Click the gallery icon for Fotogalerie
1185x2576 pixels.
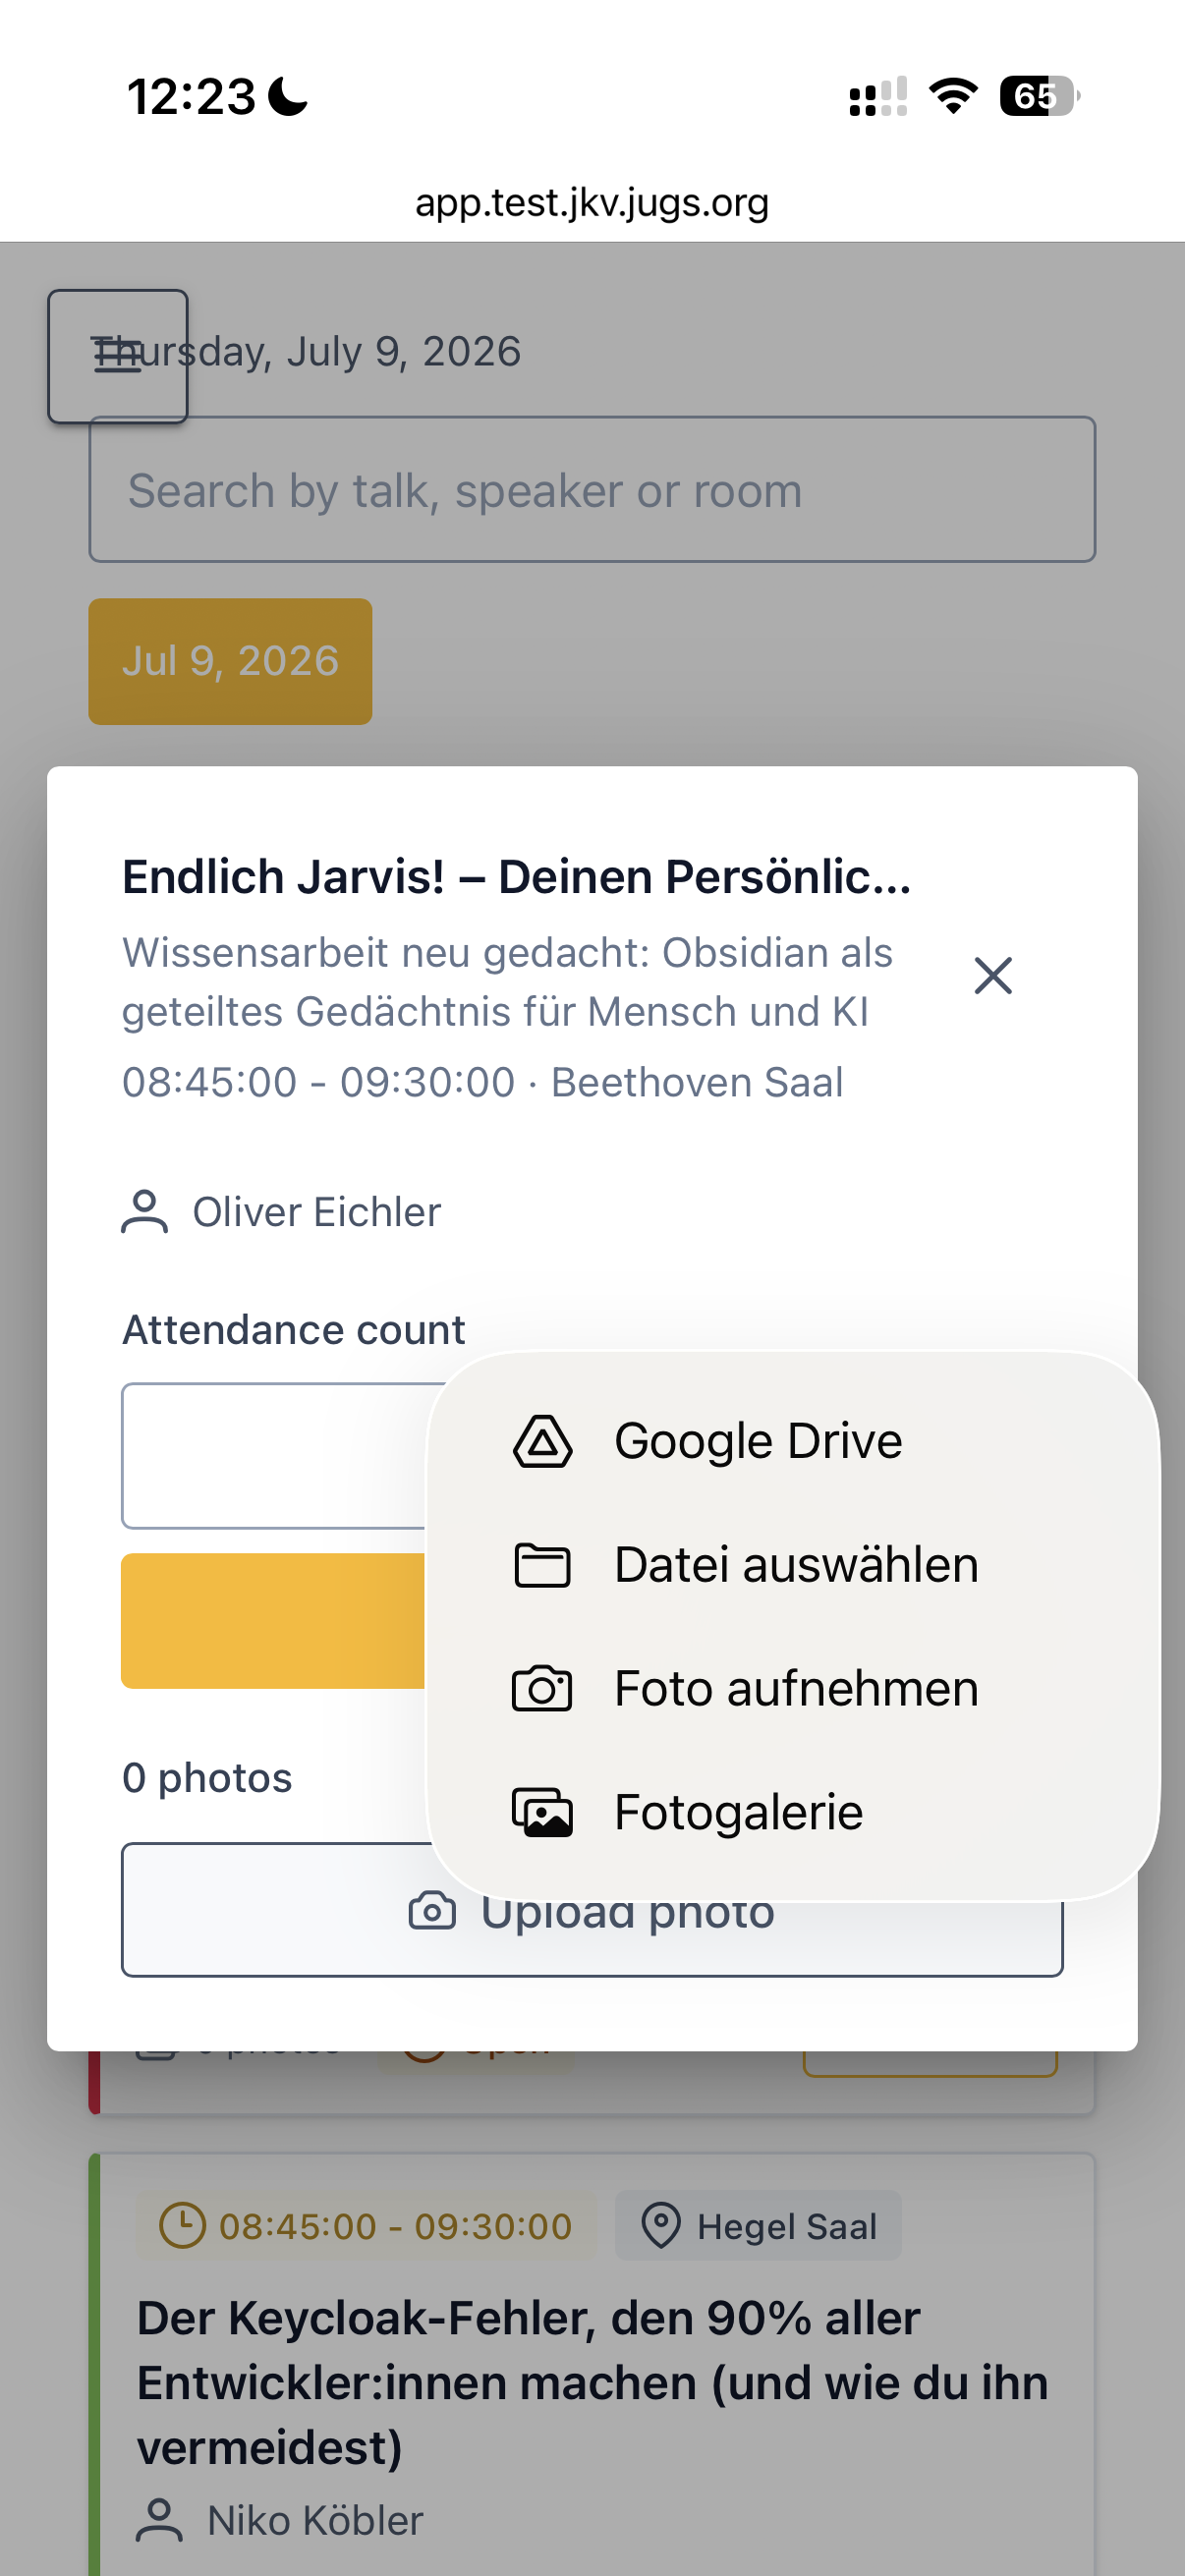point(542,1812)
